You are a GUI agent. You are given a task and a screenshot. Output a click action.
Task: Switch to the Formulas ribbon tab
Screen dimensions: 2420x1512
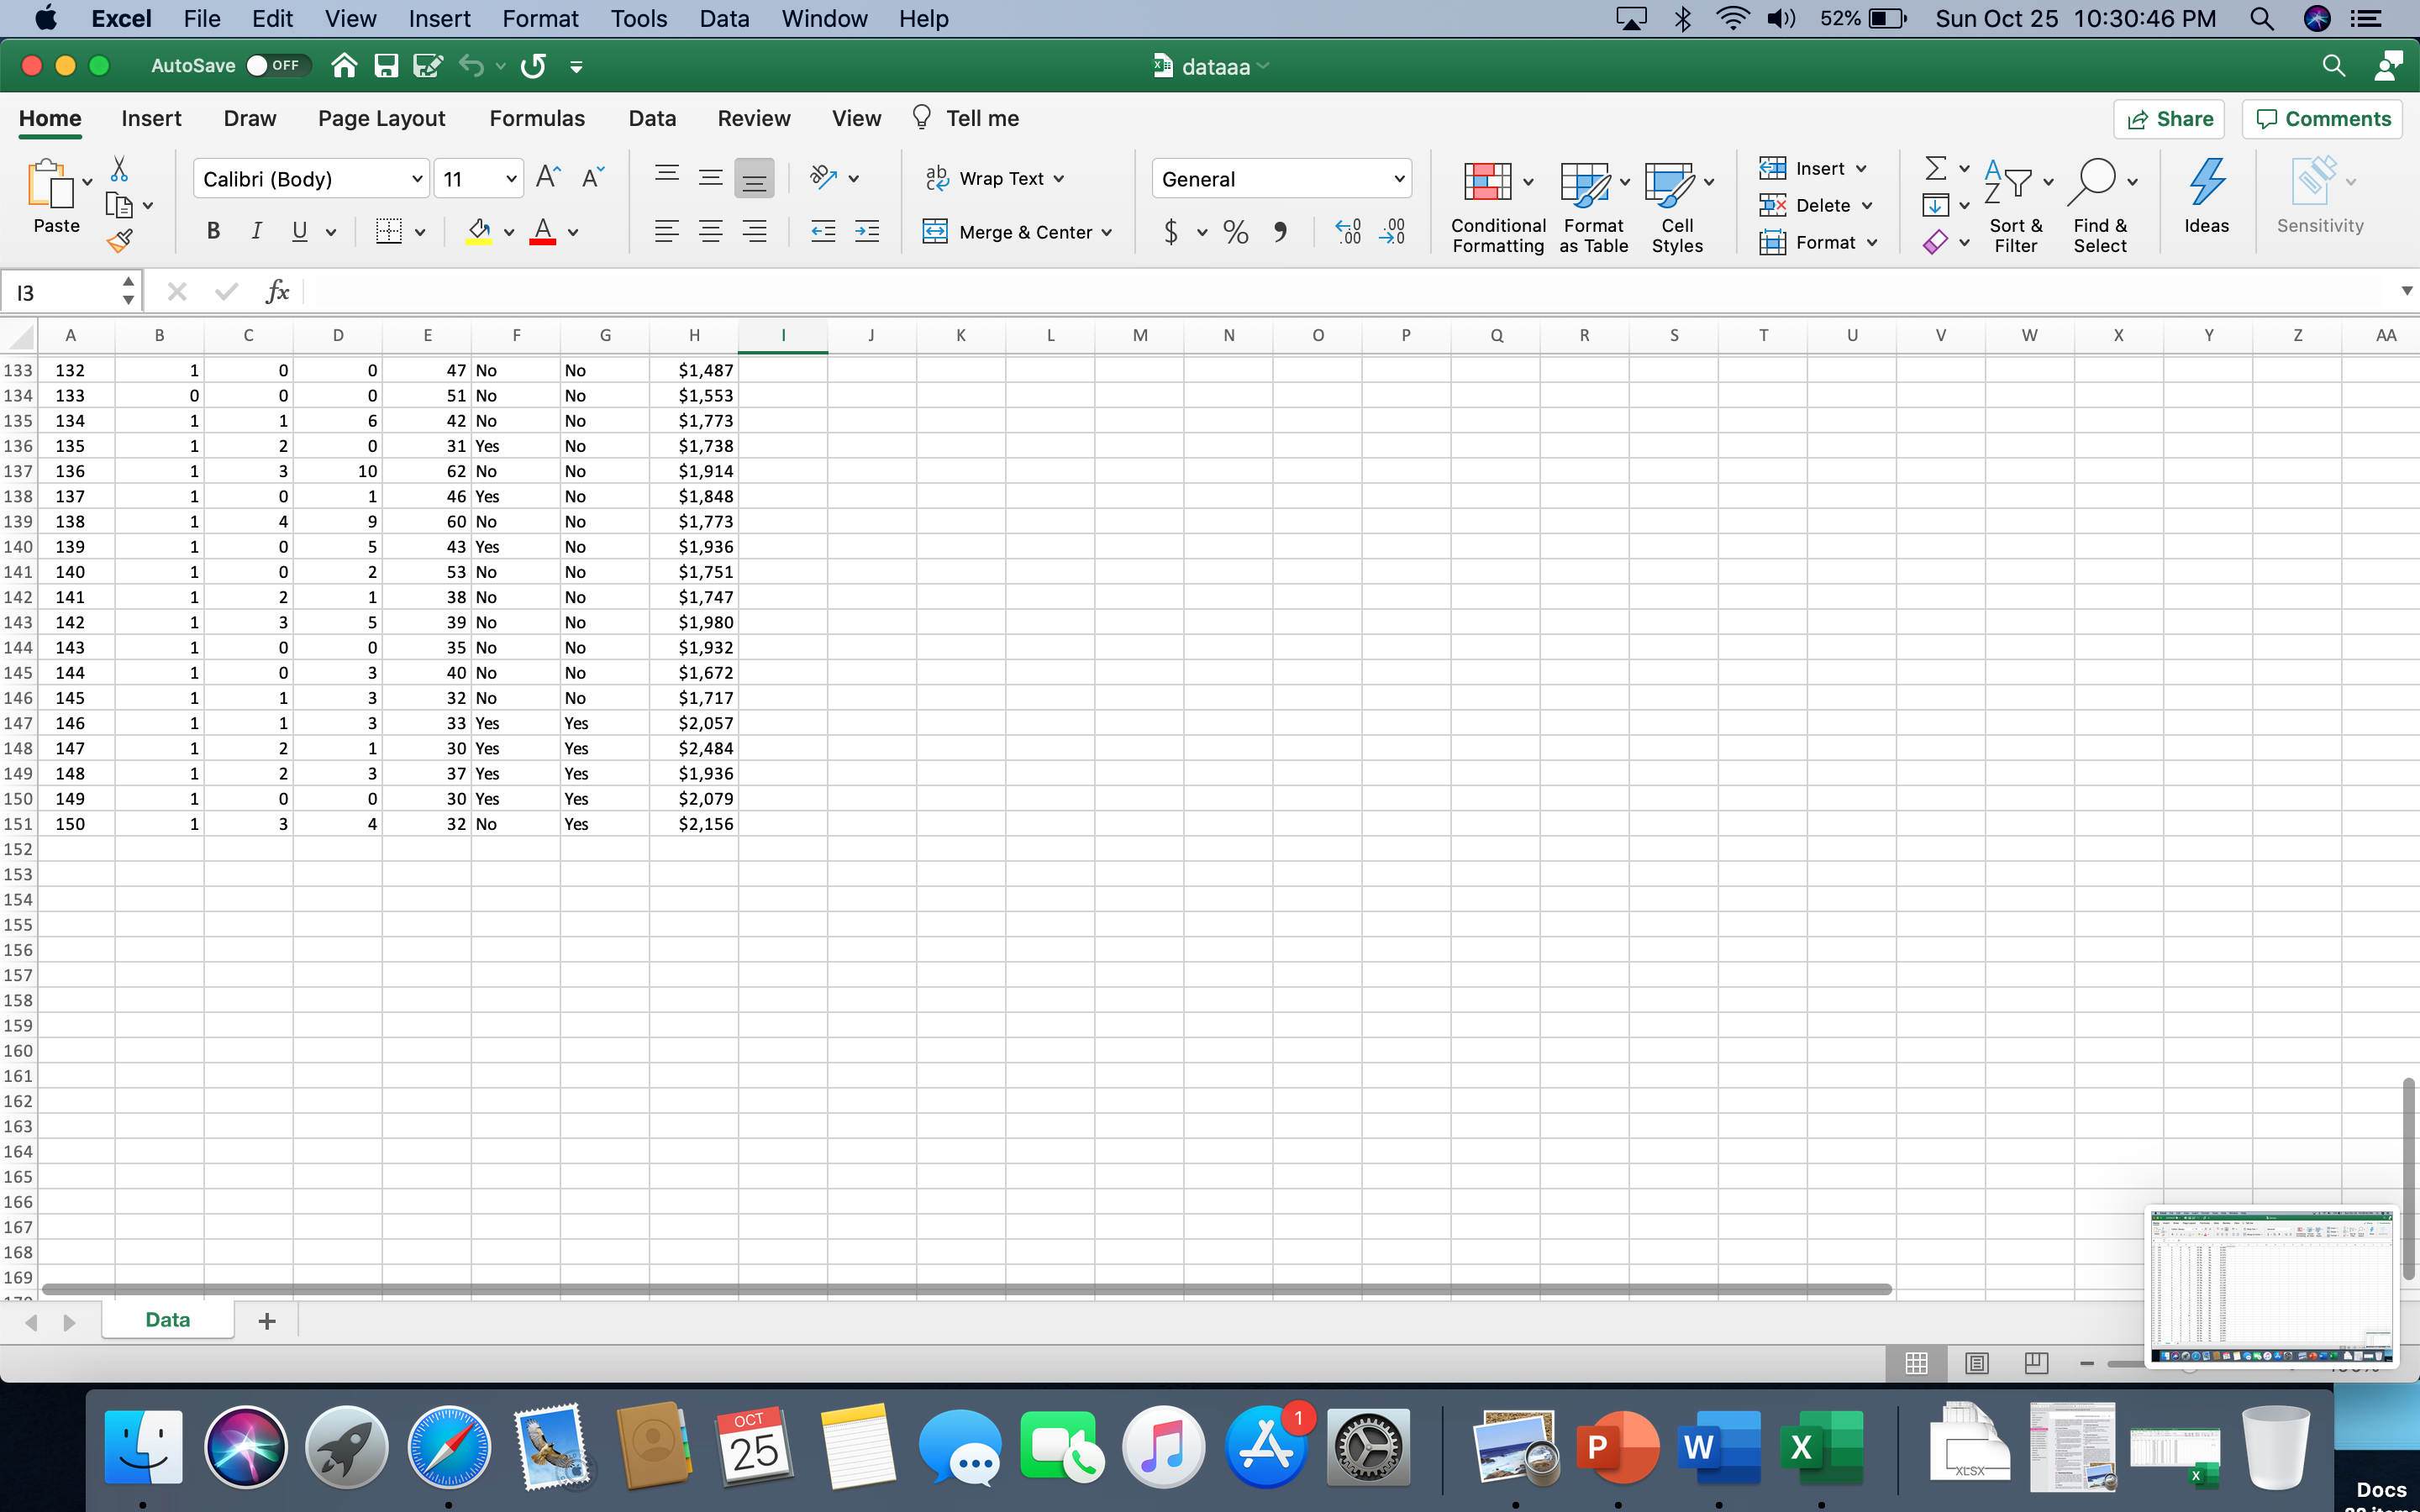click(537, 118)
